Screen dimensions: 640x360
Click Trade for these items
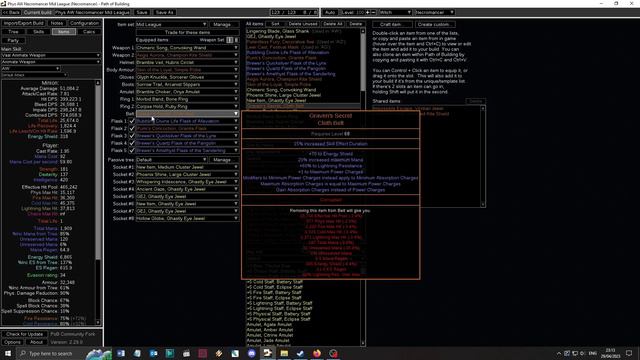pyautogui.click(x=187, y=32)
